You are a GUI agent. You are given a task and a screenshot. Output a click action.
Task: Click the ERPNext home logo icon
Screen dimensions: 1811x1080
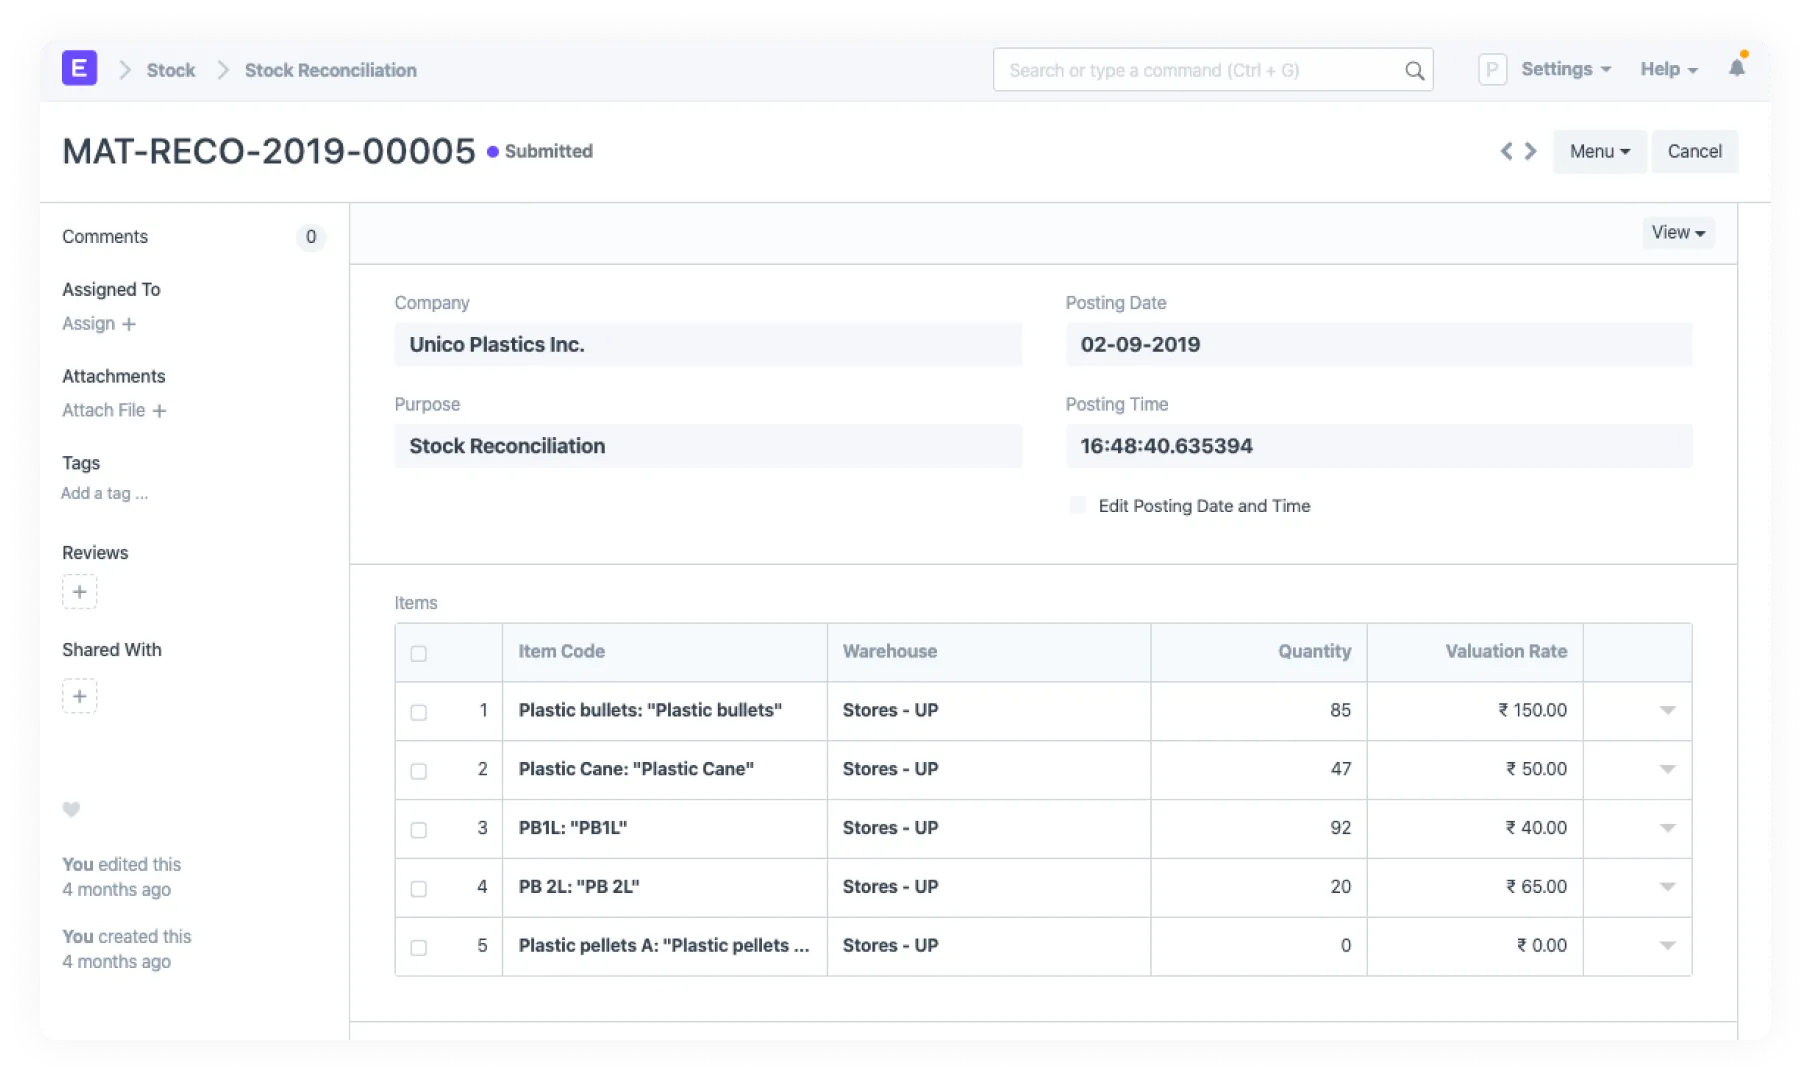pyautogui.click(x=79, y=69)
